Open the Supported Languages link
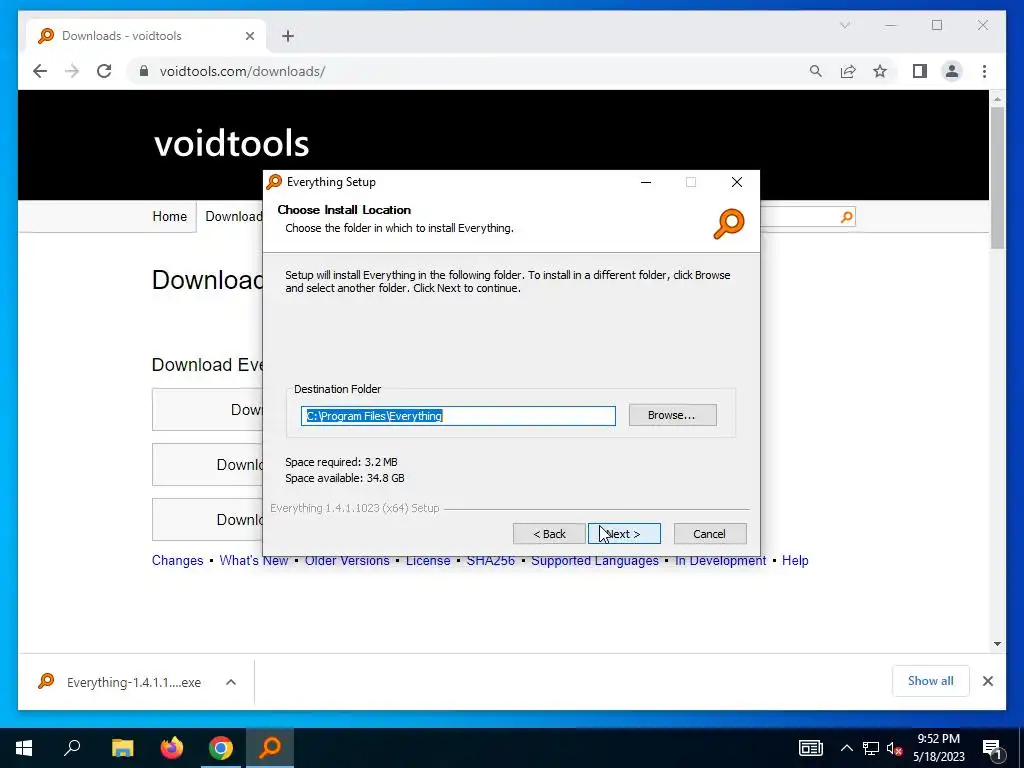Screen dimensions: 1024x768 pos(595,560)
